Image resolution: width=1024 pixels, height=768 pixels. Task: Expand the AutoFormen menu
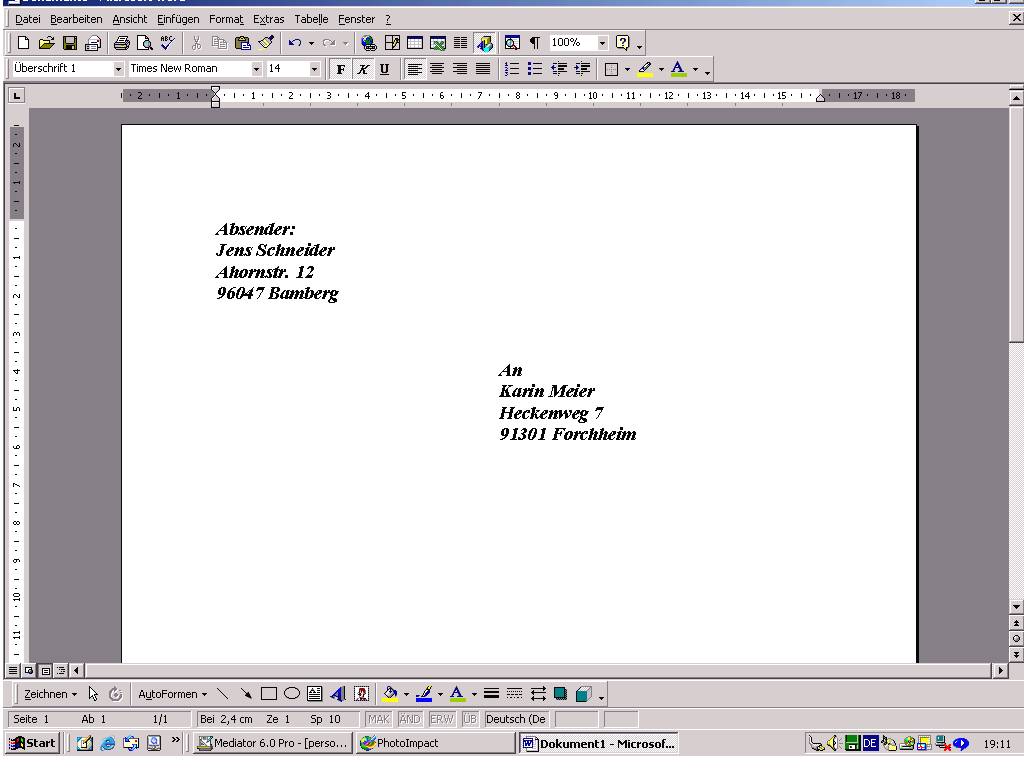tap(172, 694)
